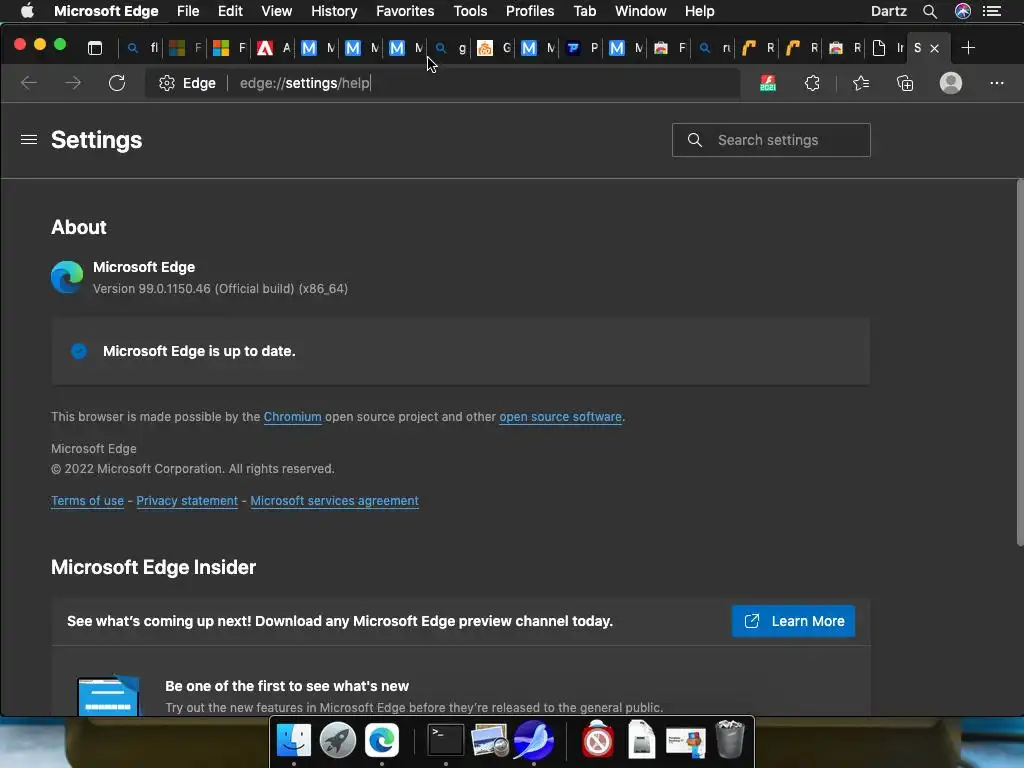1024x768 pixels.
Task: Open the Microsoft services agreement link
Action: pyautogui.click(x=334, y=501)
